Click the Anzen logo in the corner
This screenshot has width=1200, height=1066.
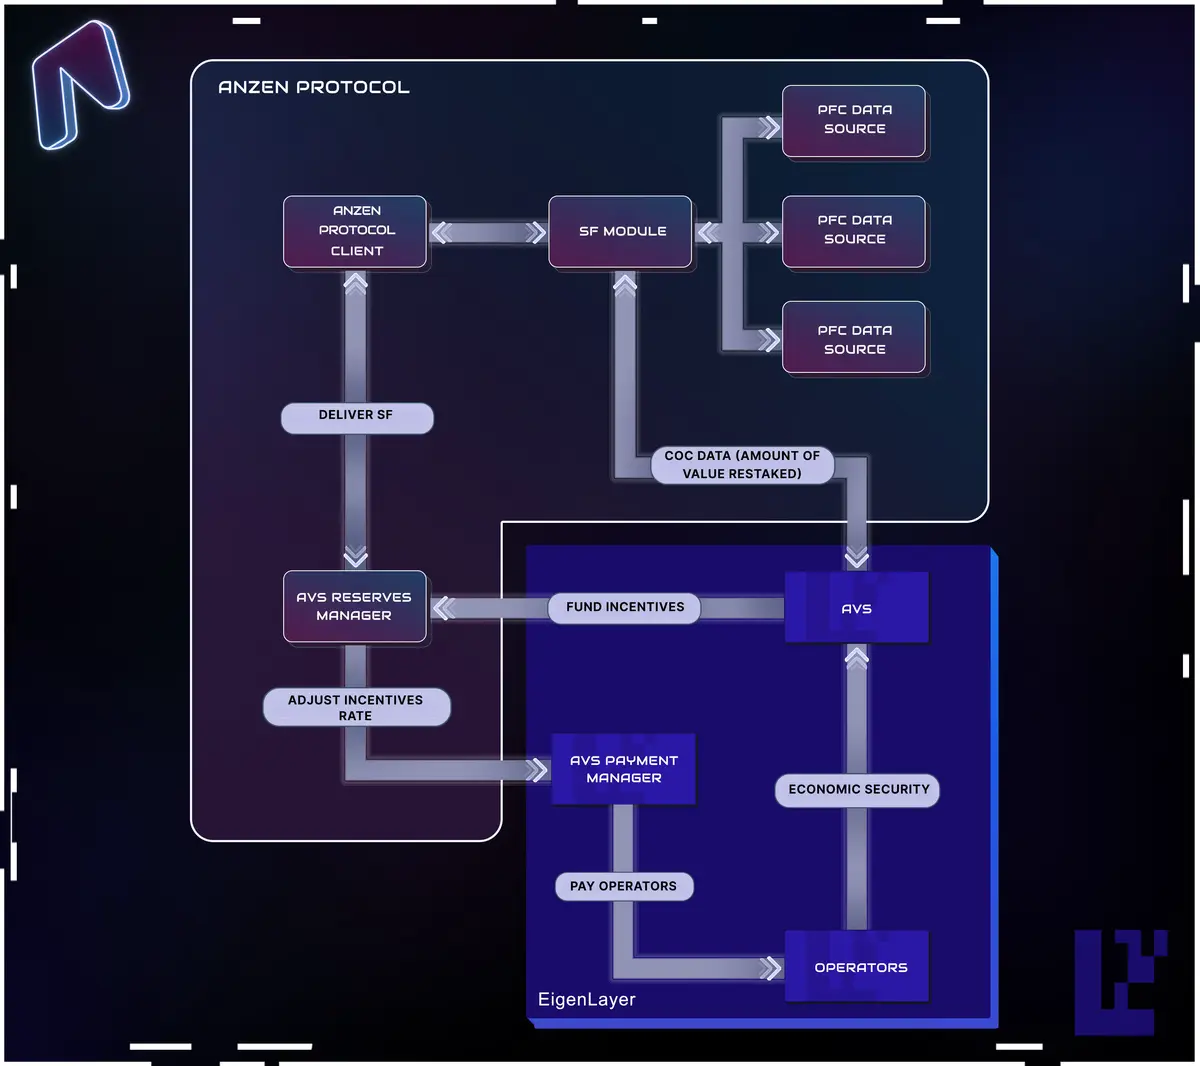[80, 86]
